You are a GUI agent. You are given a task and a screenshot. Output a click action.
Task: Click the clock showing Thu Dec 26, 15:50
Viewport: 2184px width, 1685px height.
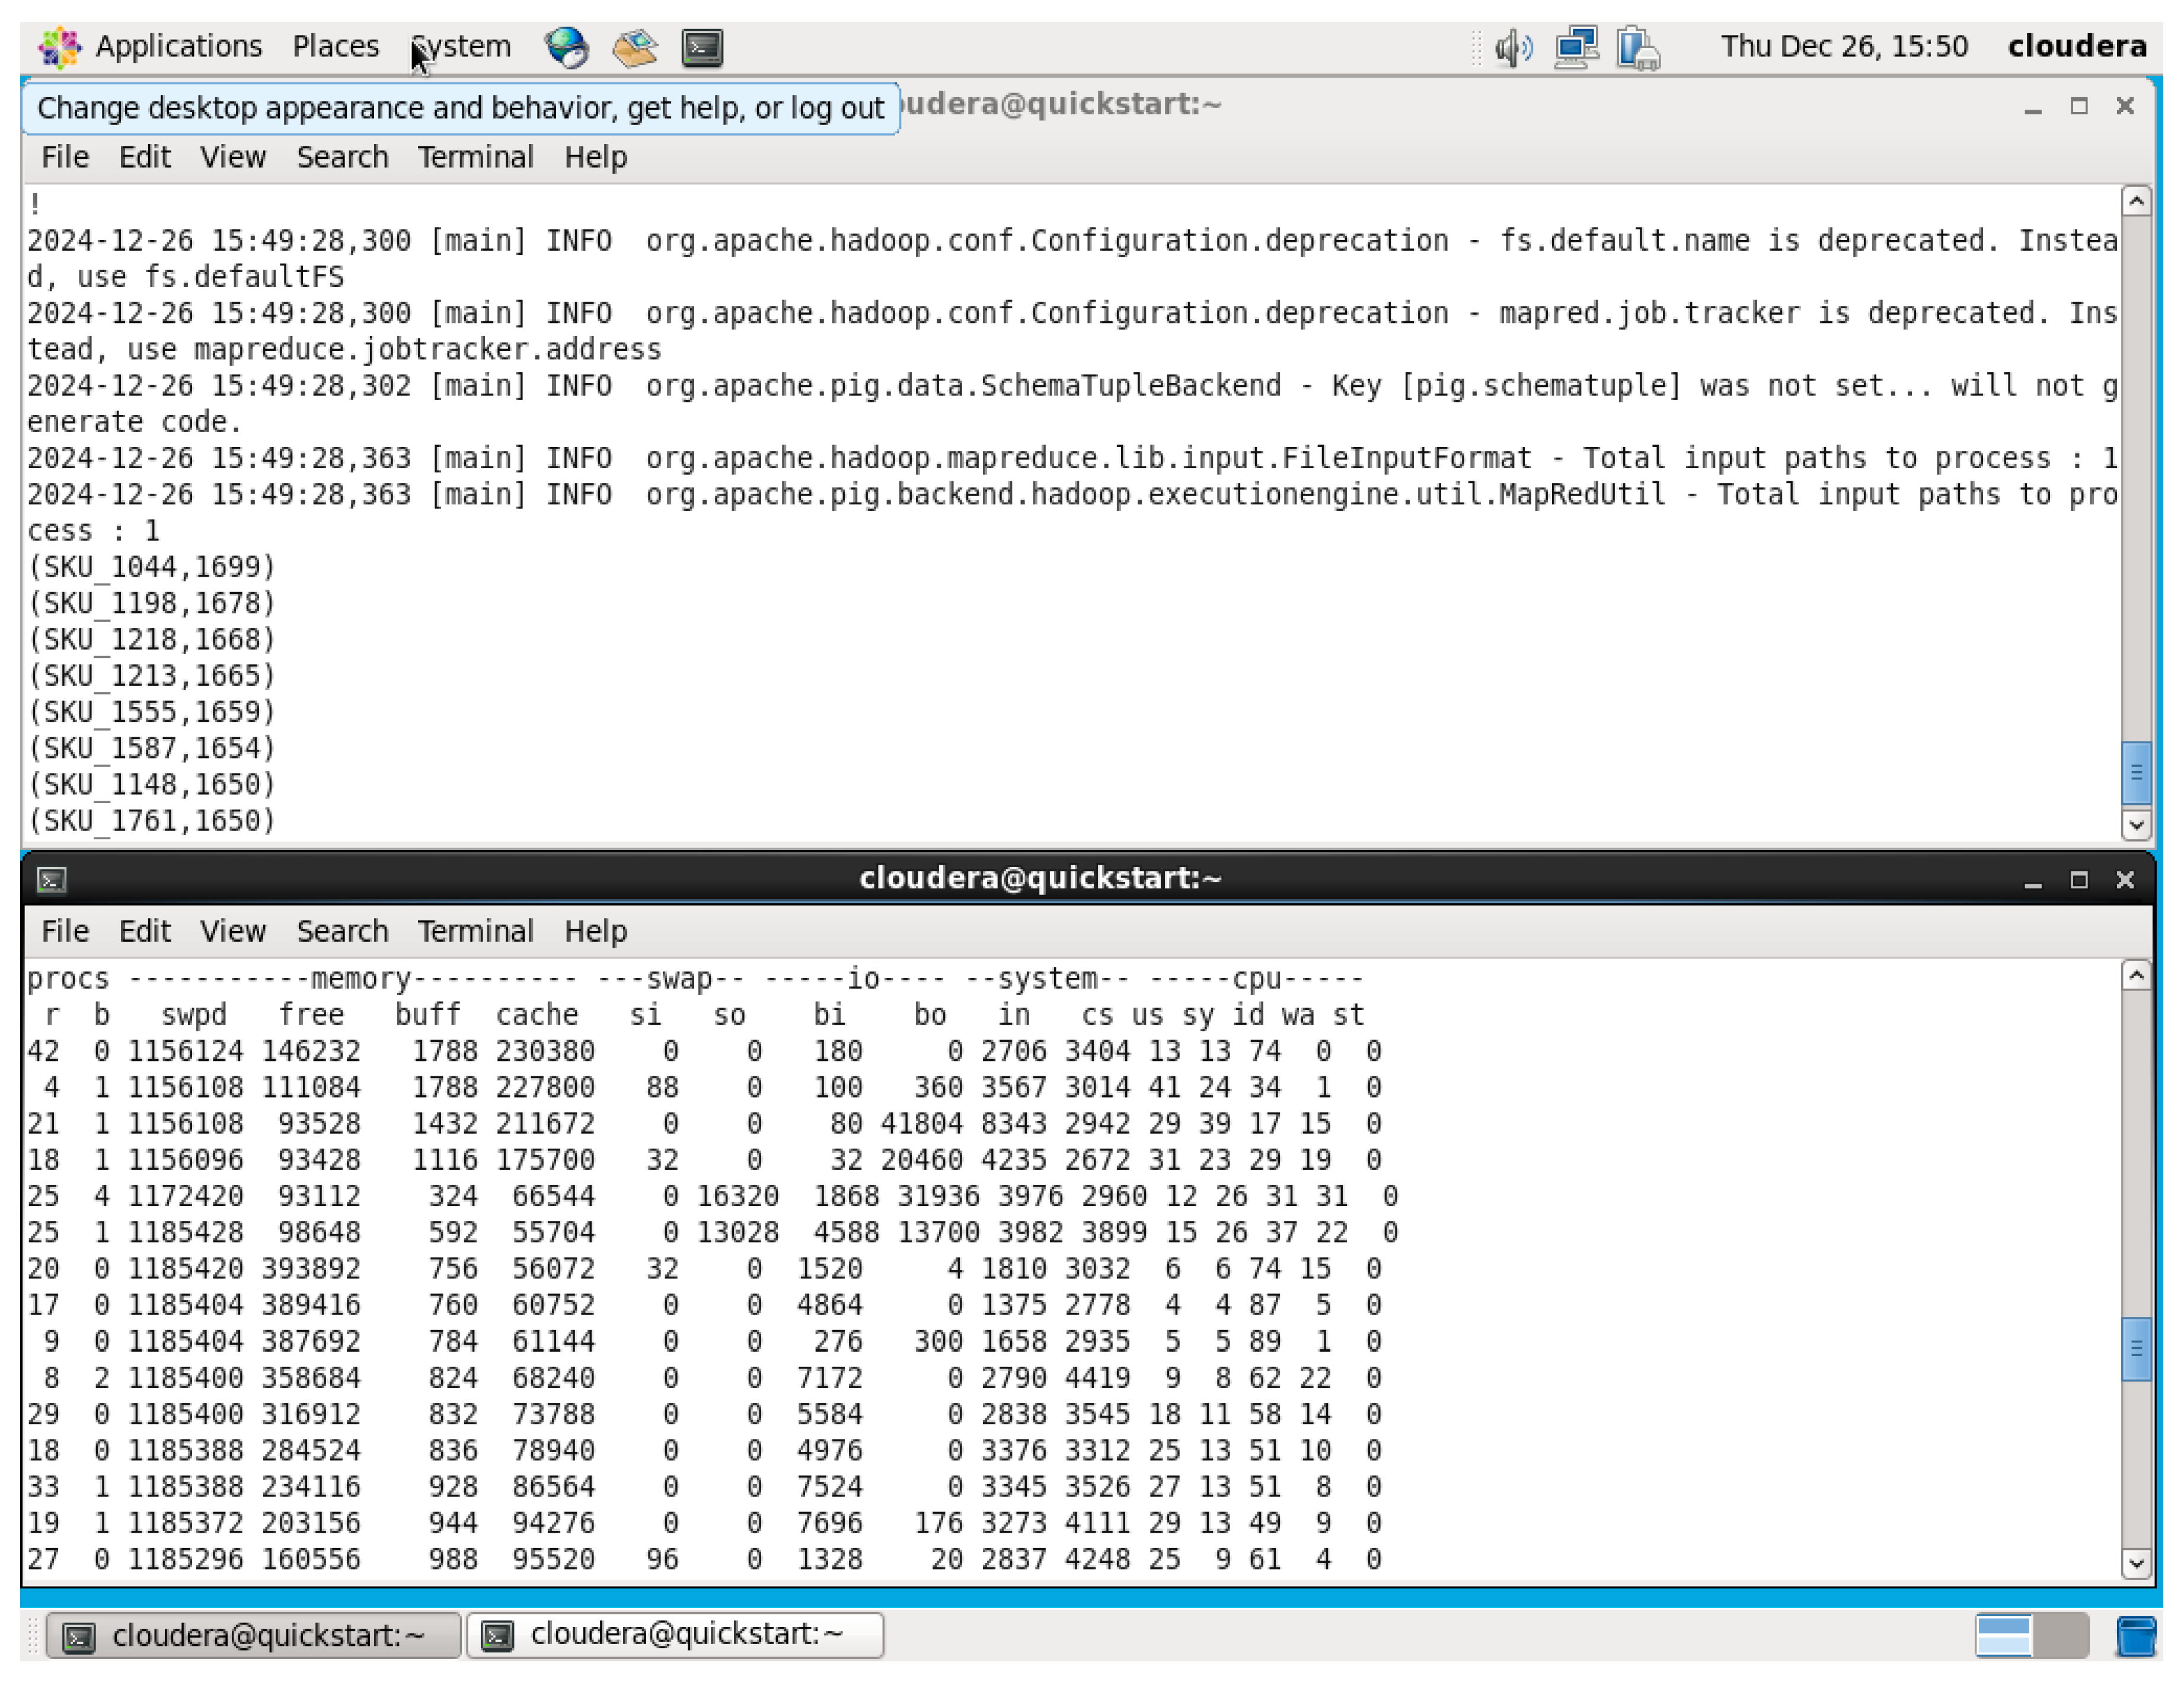point(1845,46)
